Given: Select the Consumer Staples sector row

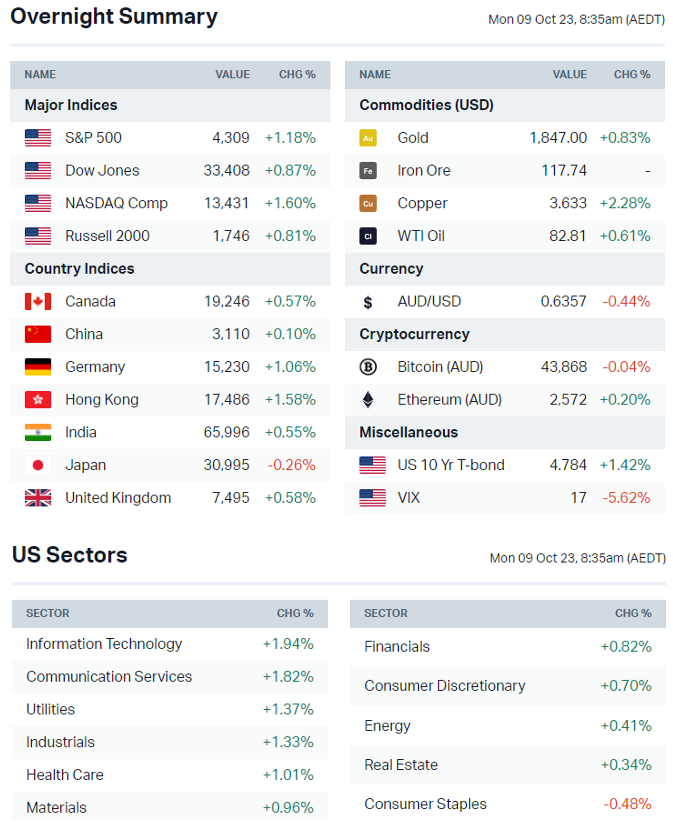Looking at the screenshot, I should coord(425,804).
